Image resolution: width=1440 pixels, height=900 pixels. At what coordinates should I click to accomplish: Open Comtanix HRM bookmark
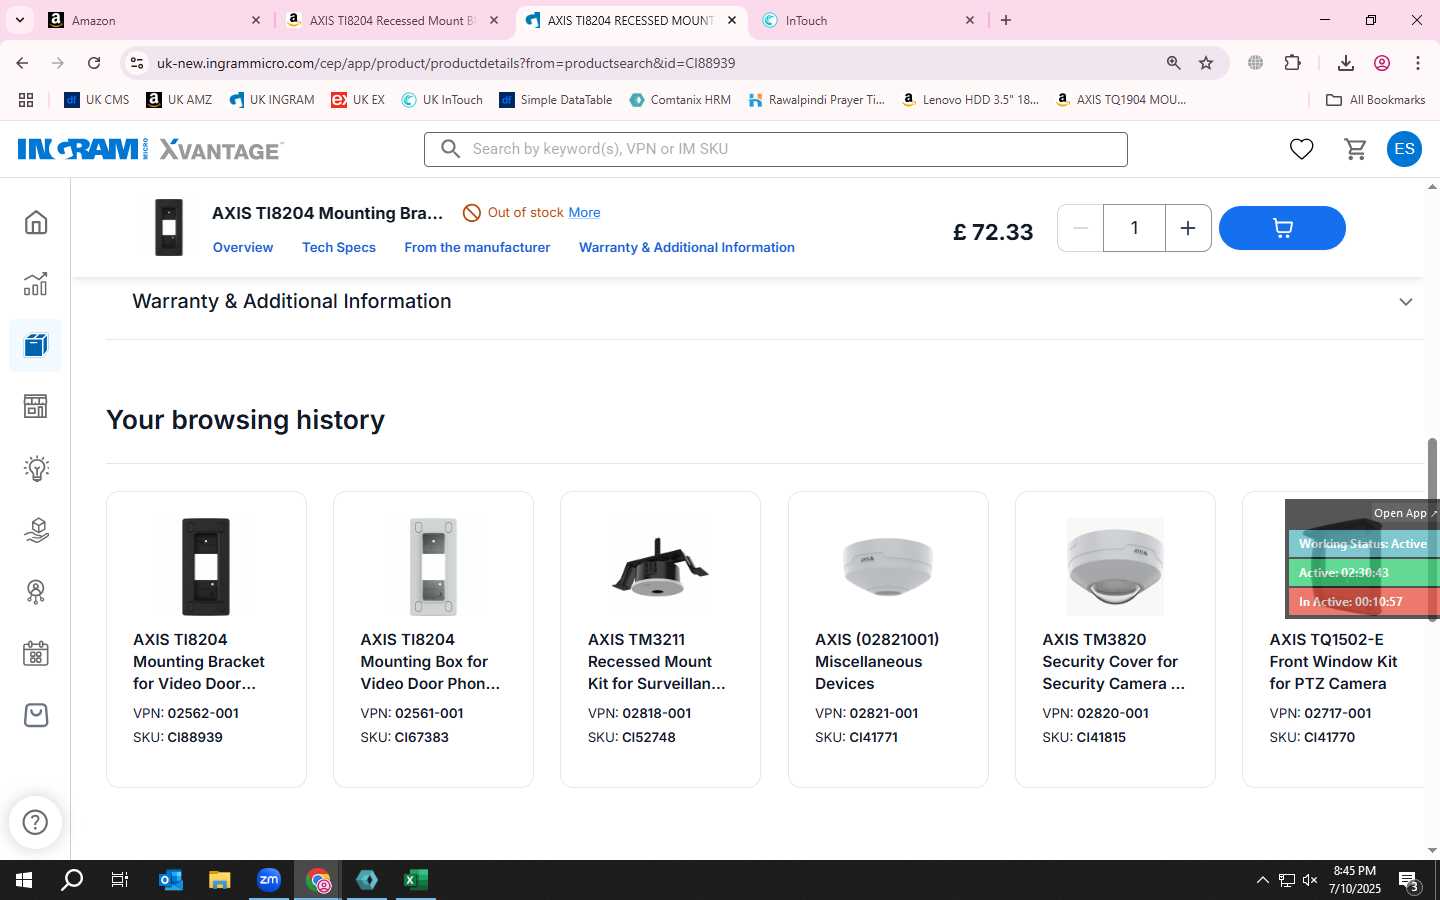(x=680, y=100)
